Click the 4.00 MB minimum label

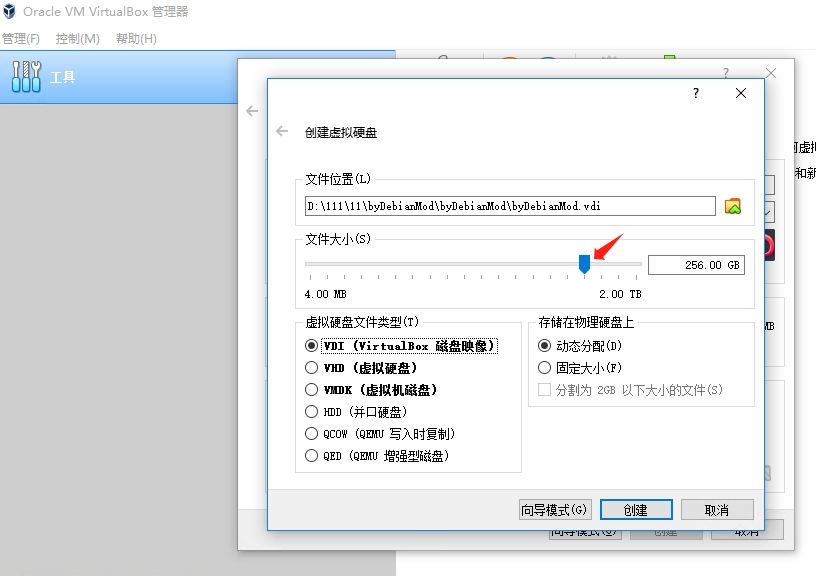(x=326, y=294)
